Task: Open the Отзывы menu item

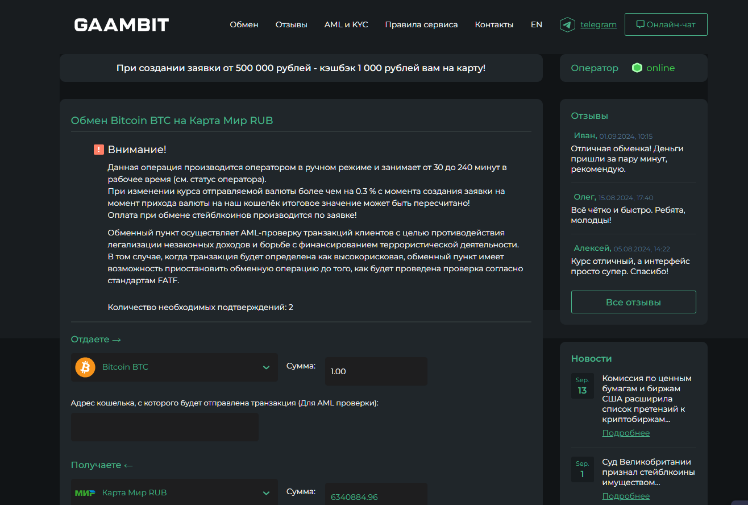Action: click(x=291, y=24)
